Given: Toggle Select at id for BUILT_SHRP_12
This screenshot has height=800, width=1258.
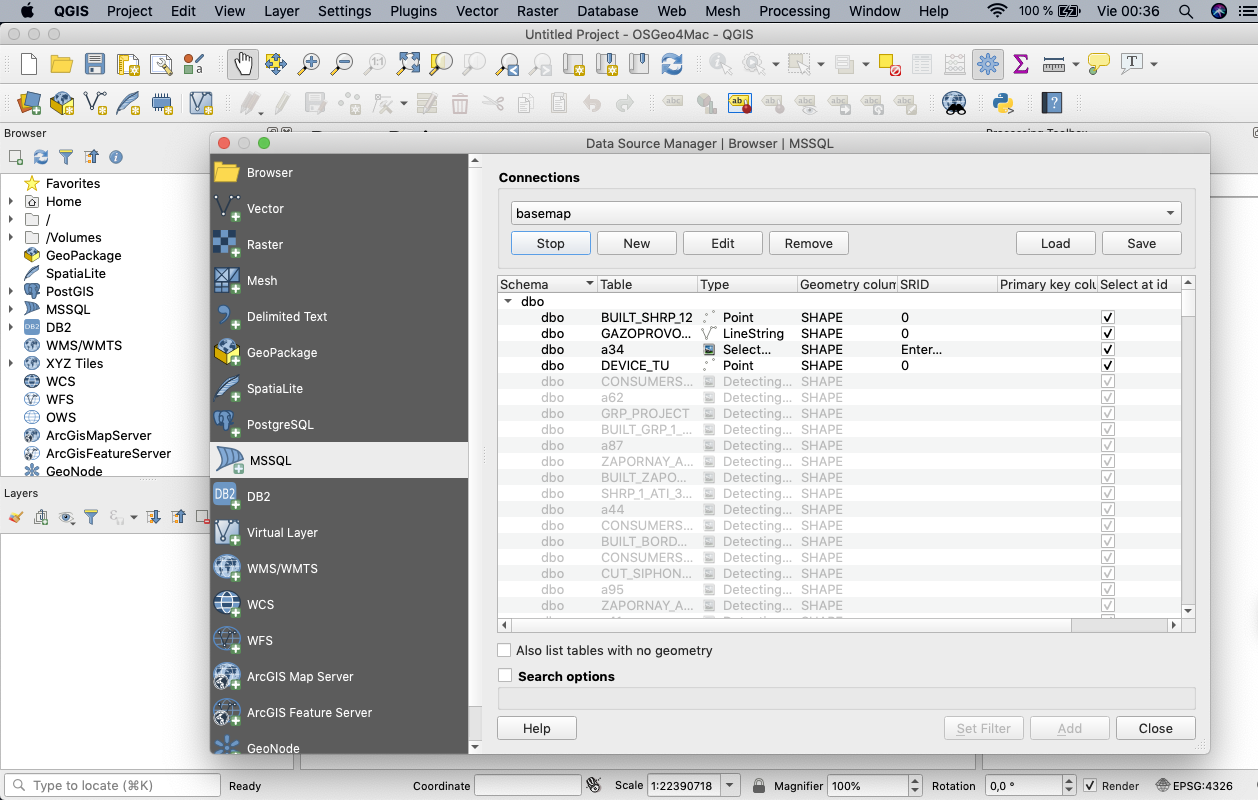Looking at the screenshot, I should [1107, 317].
